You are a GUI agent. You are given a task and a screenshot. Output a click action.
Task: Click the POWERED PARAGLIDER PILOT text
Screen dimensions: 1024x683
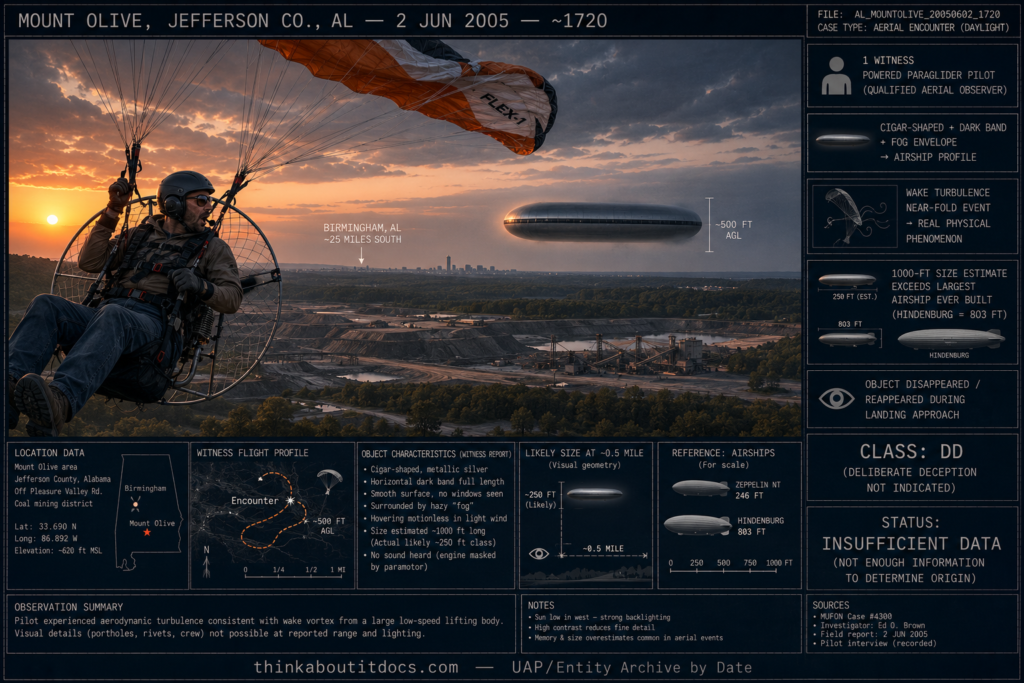pyautogui.click(x=929, y=75)
